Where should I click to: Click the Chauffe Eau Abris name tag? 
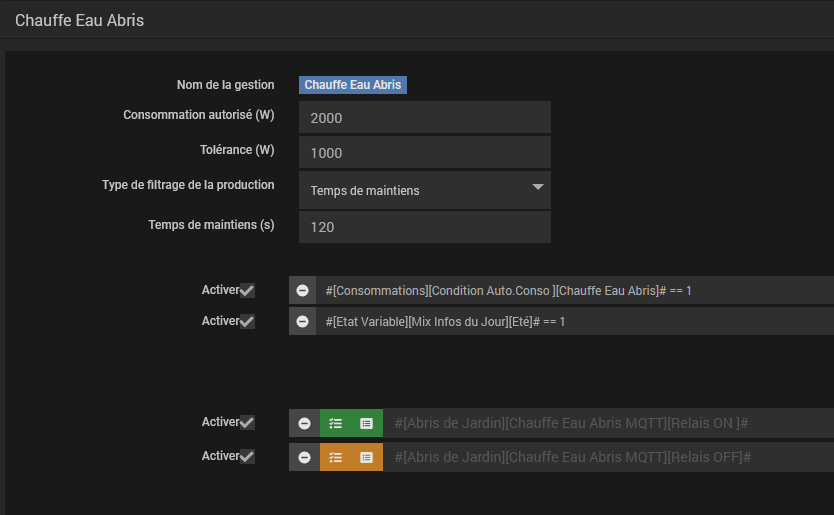tap(353, 85)
